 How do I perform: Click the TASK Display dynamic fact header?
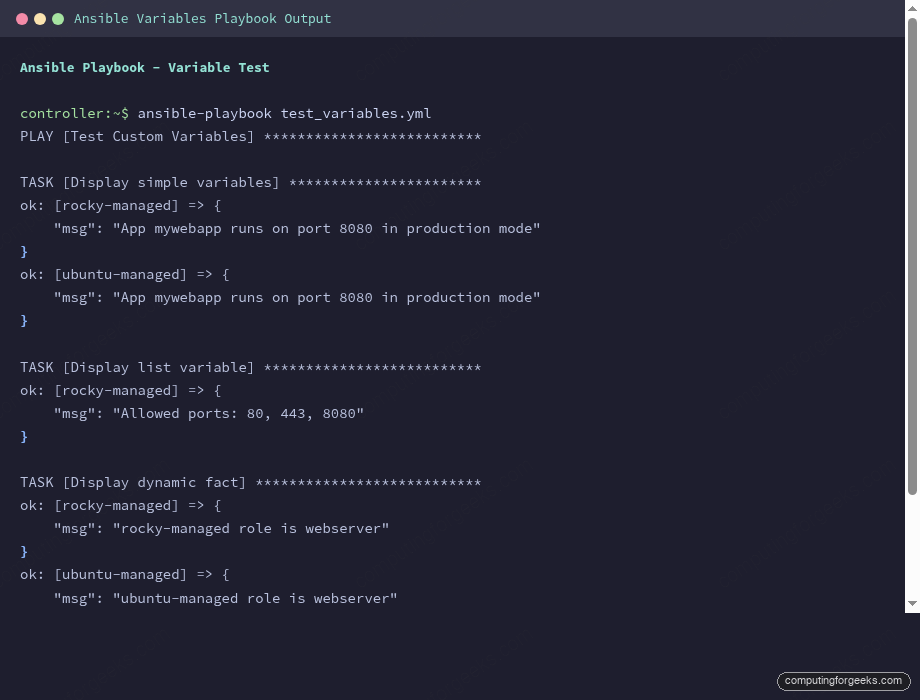pyautogui.click(x=250, y=482)
